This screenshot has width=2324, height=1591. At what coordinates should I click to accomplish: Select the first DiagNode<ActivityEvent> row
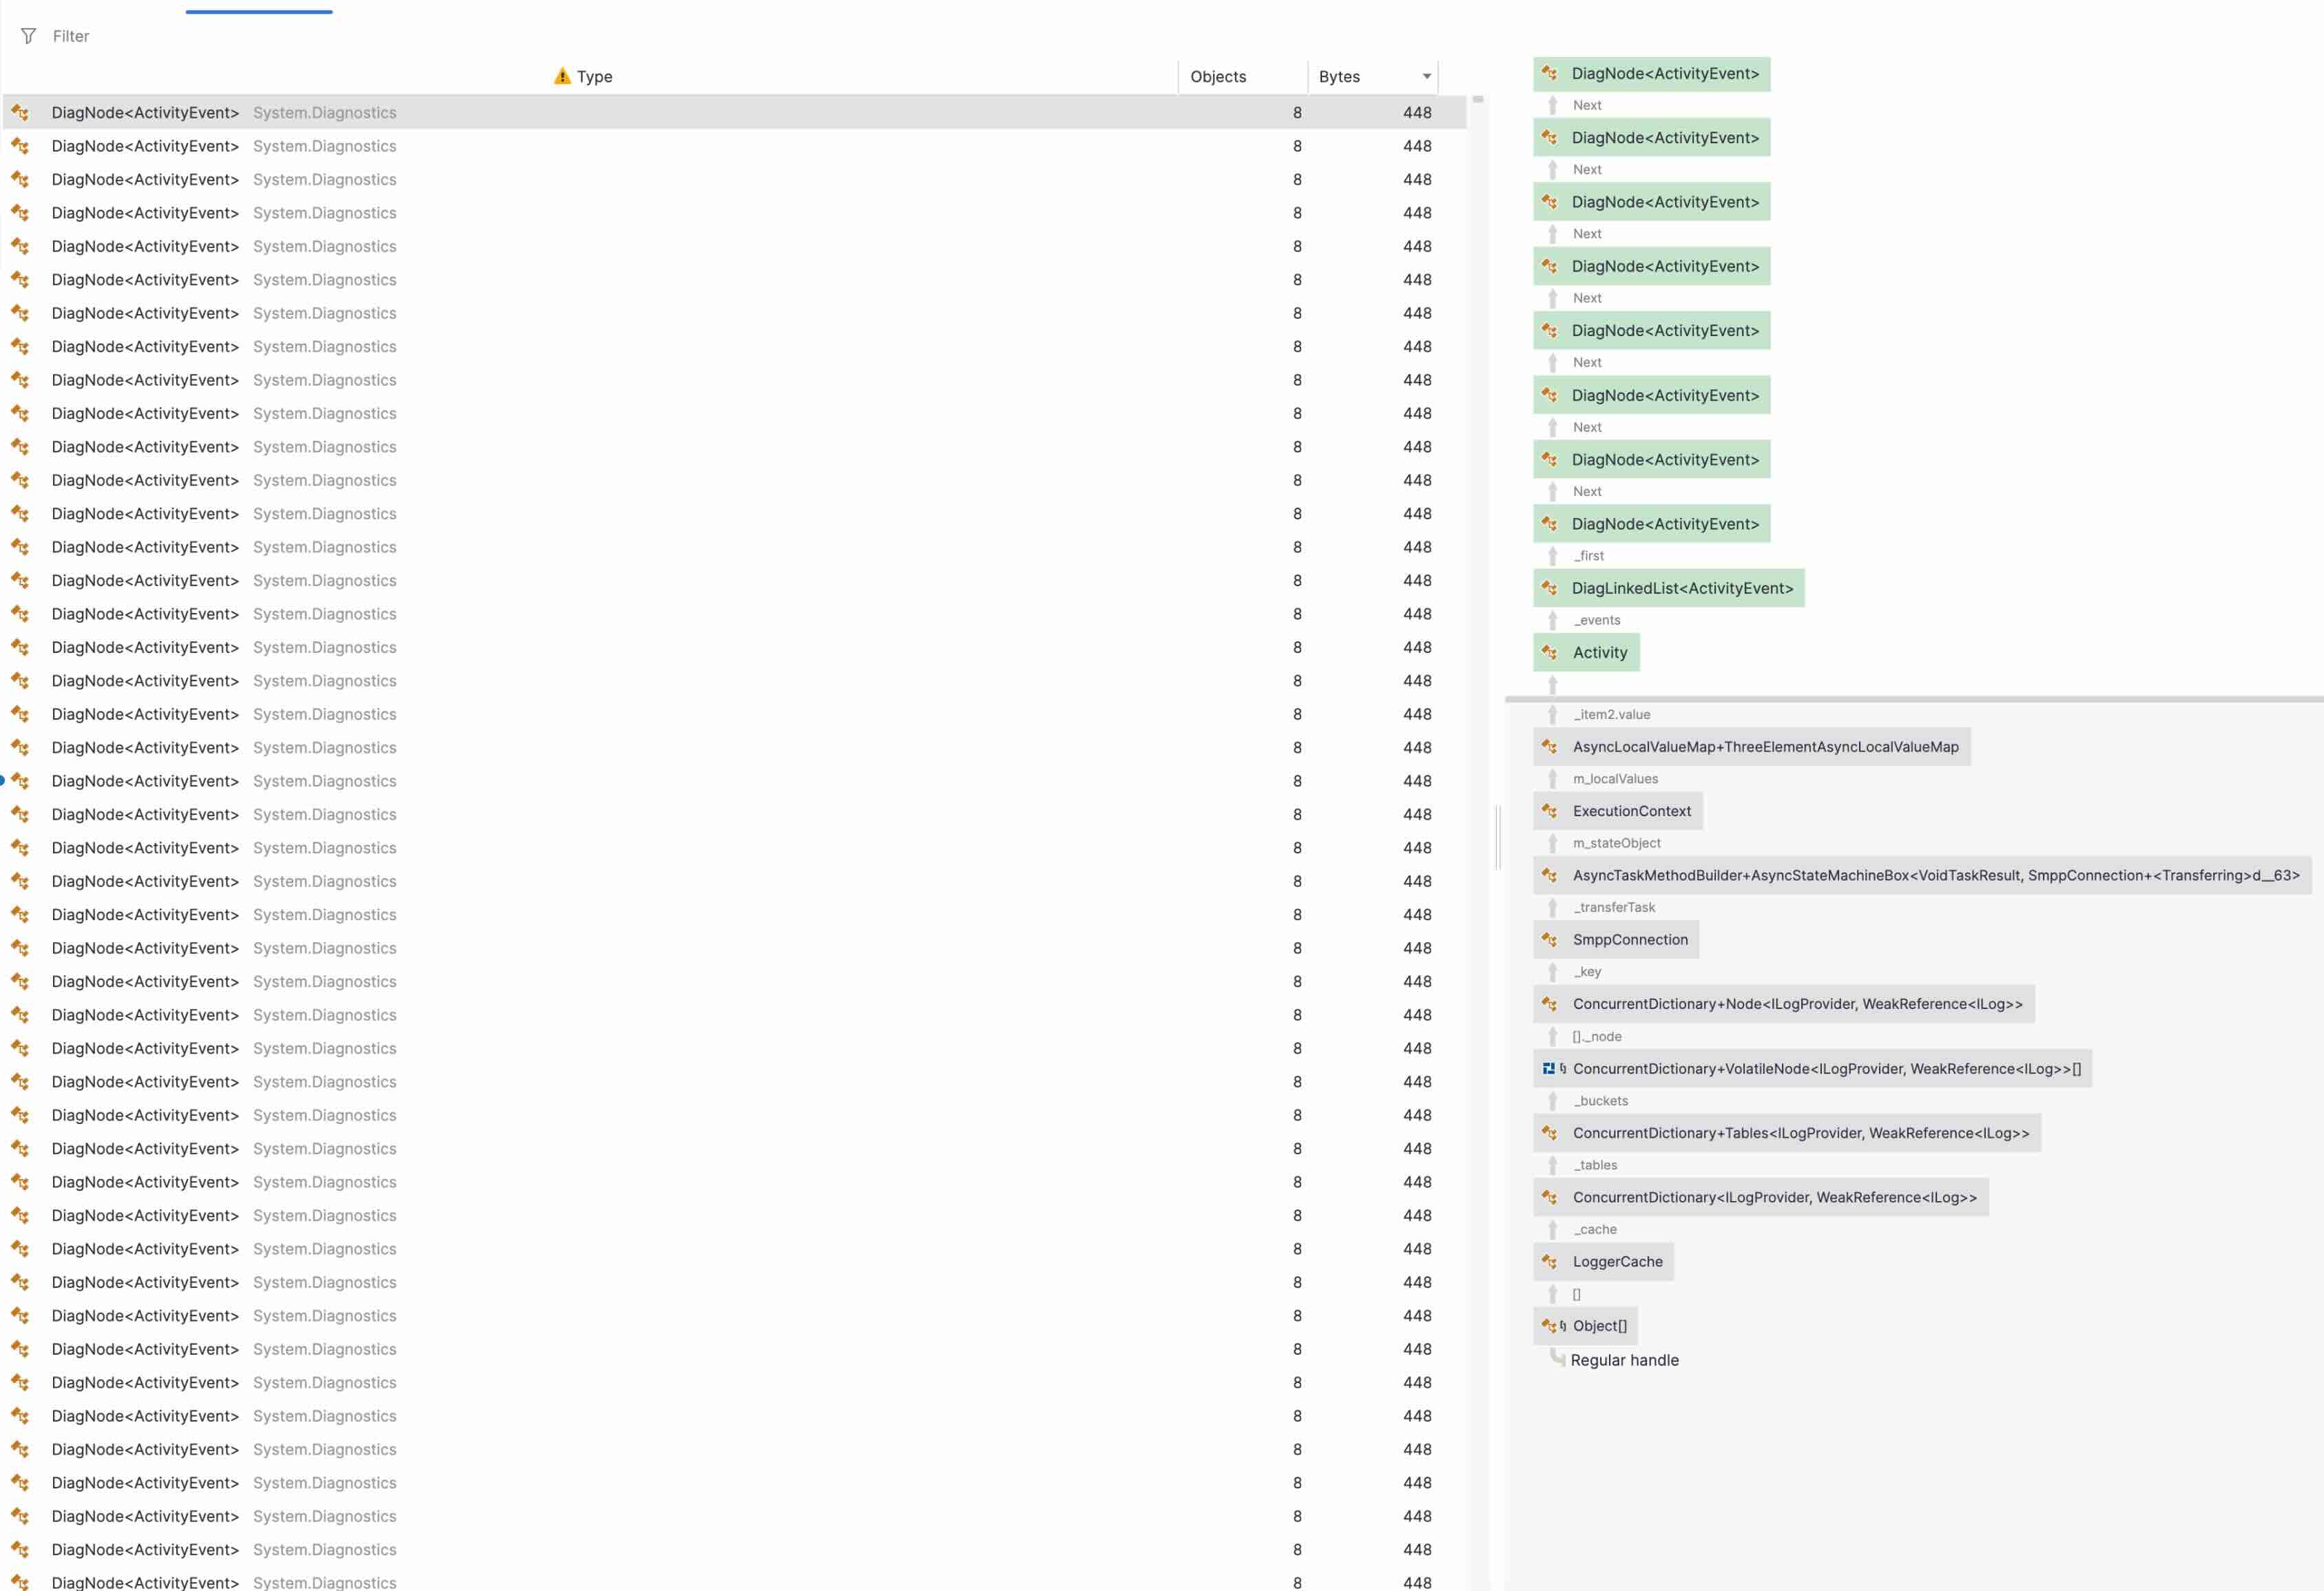click(x=145, y=113)
